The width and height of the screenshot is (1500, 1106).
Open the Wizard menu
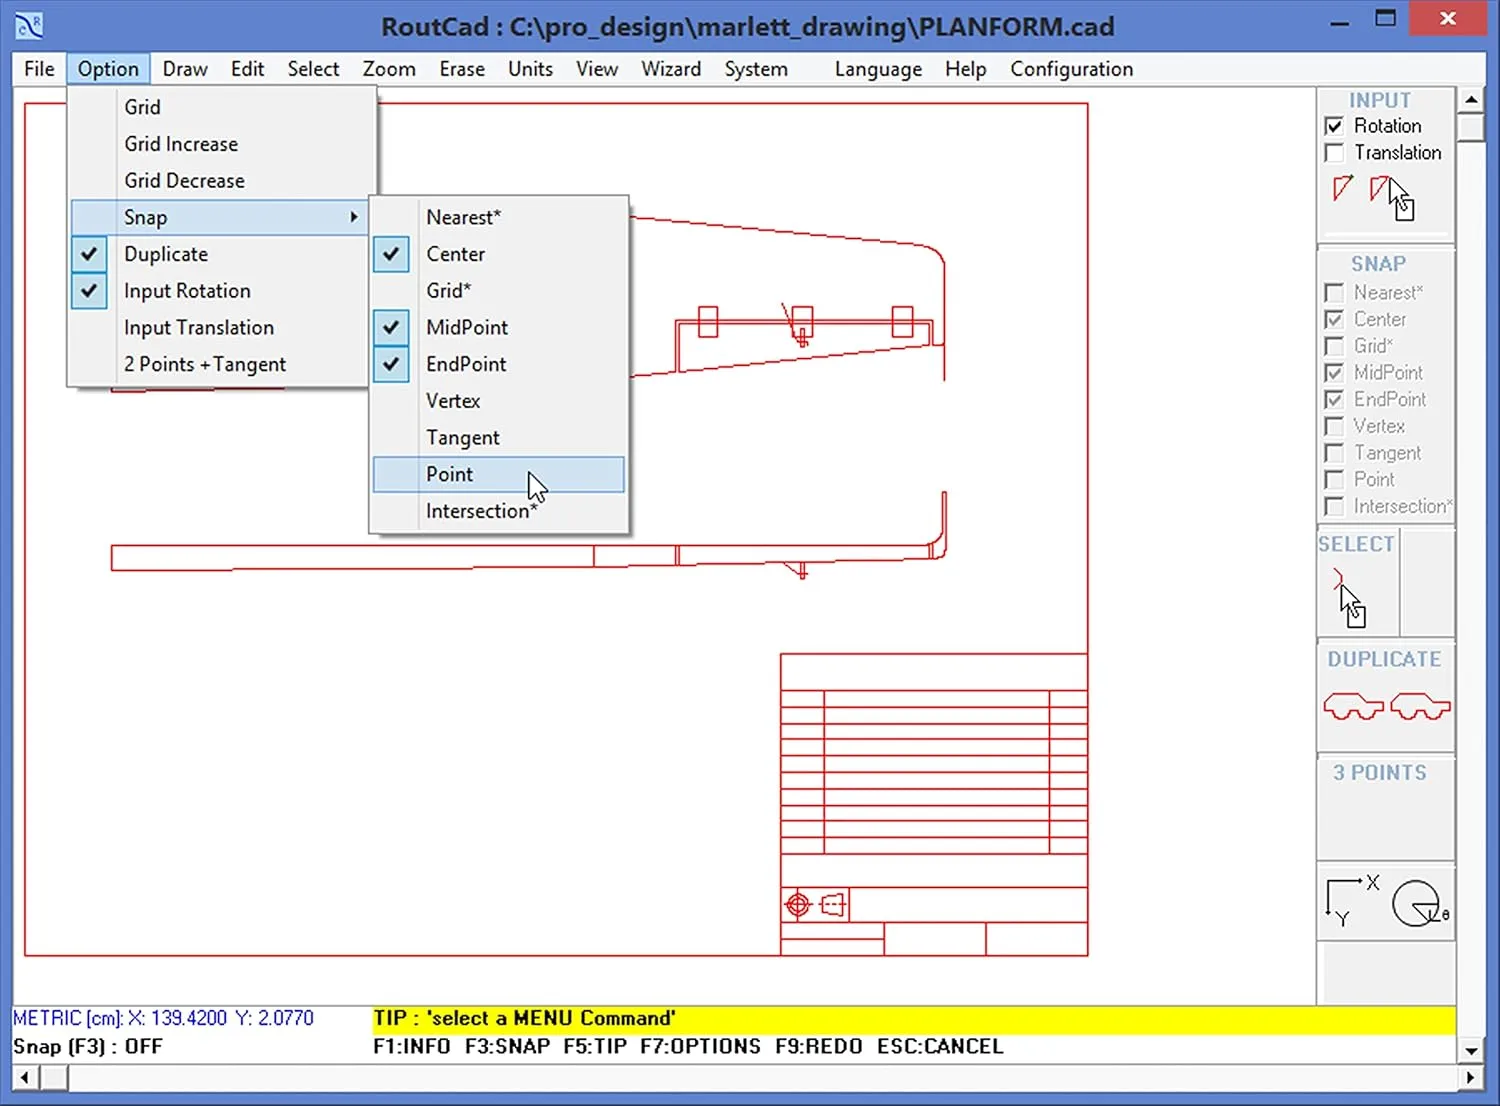click(x=671, y=68)
